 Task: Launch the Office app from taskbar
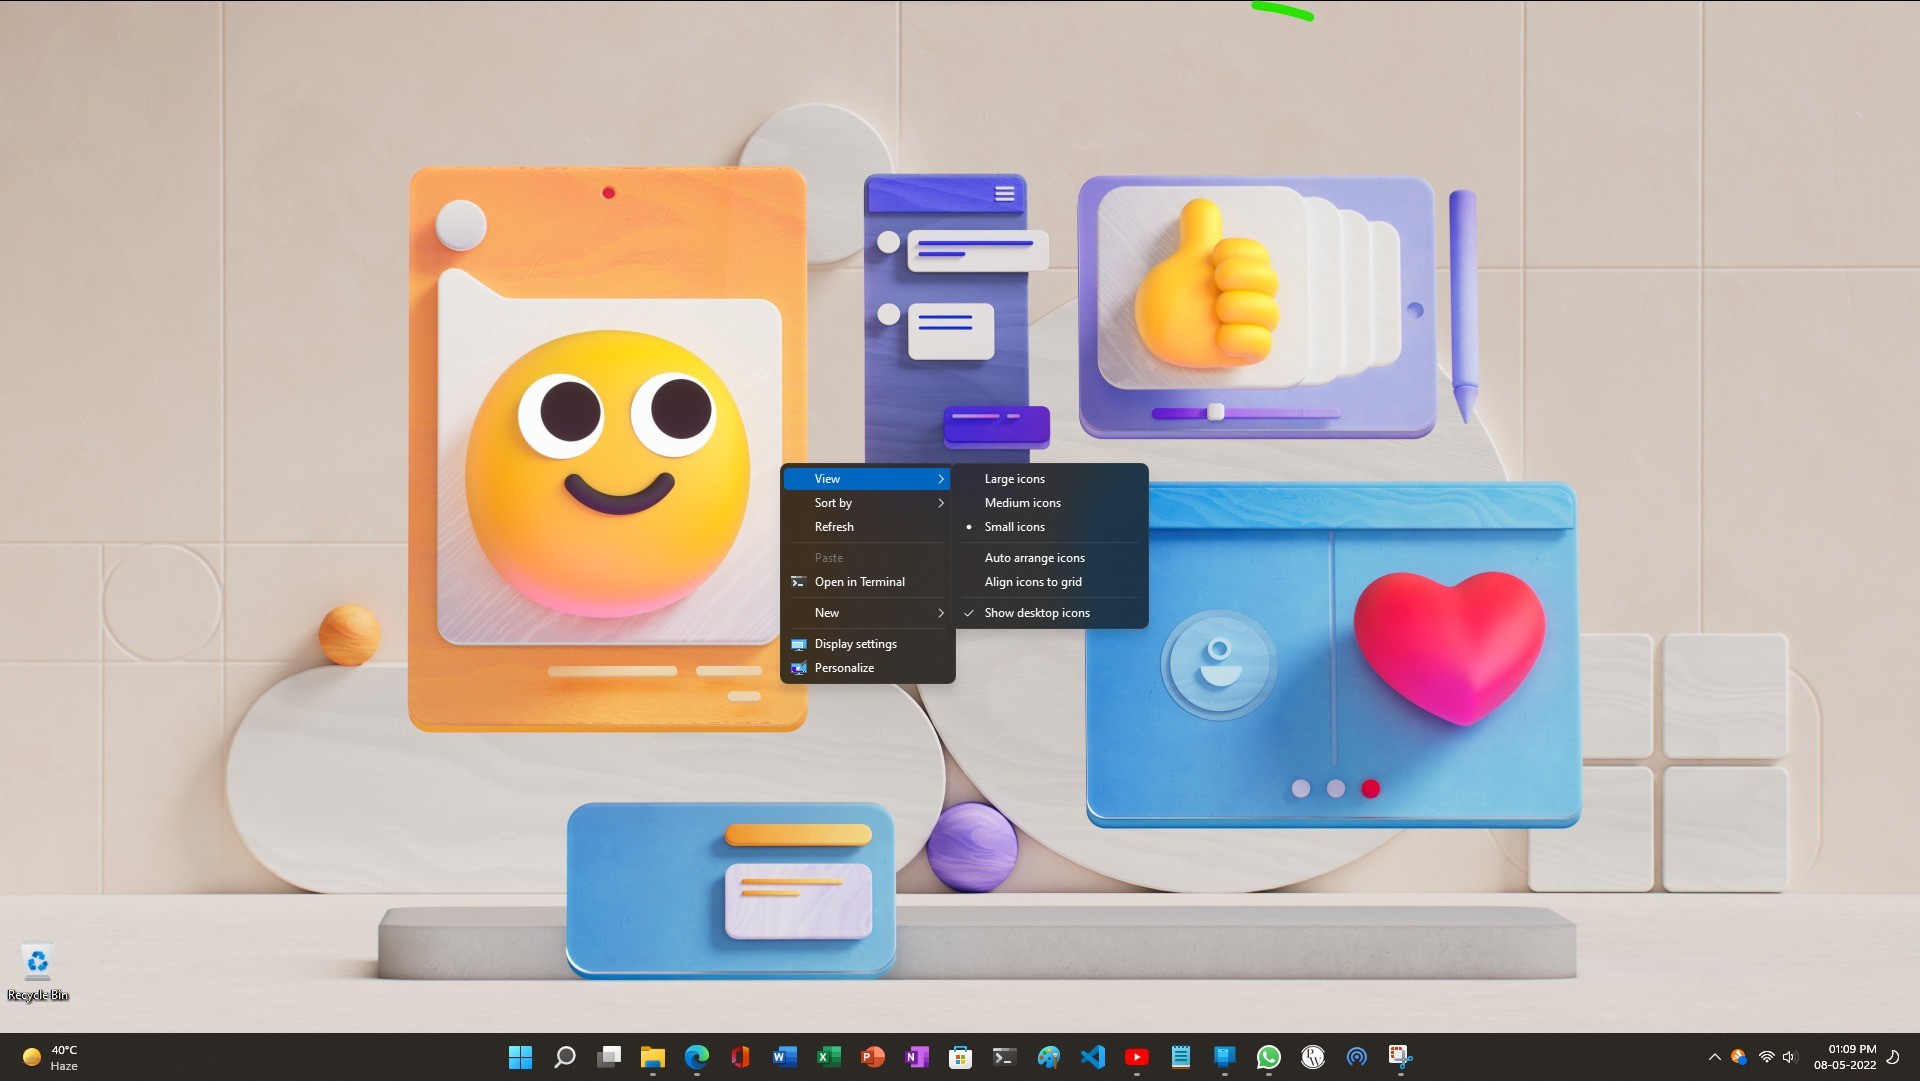[x=740, y=1057]
